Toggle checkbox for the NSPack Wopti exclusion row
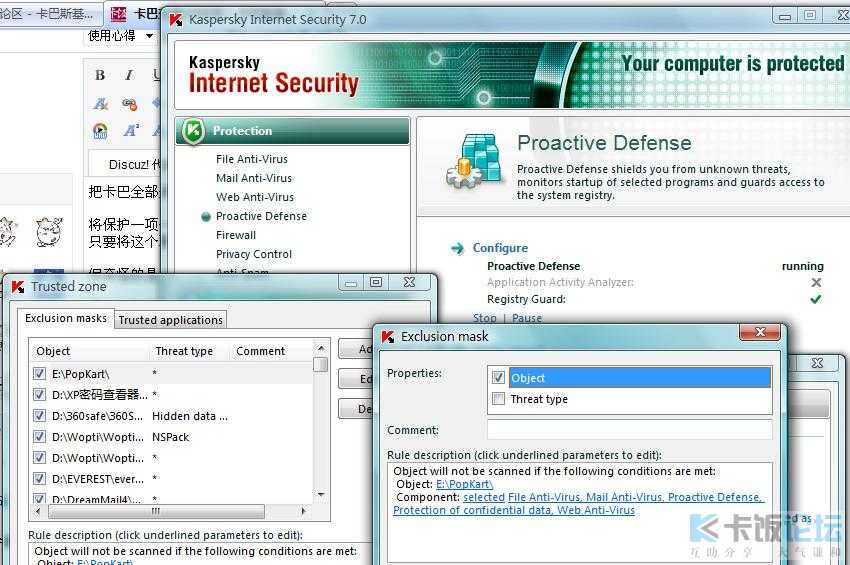The height and width of the screenshot is (565, 850). [39, 436]
